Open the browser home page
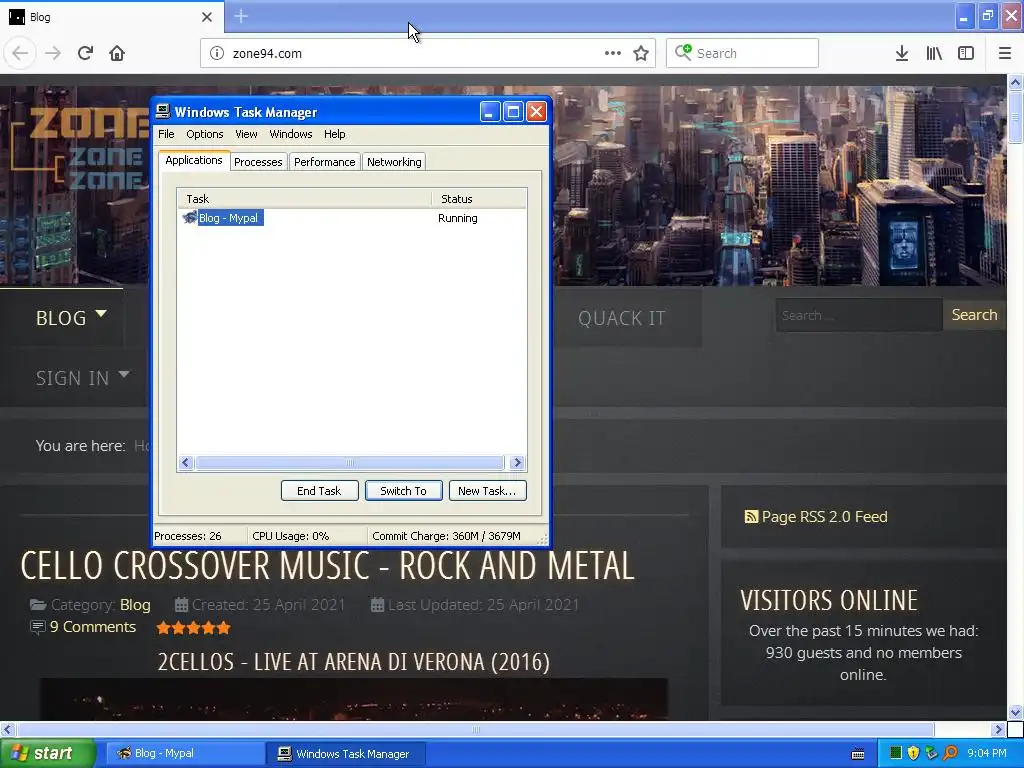This screenshot has width=1024, height=768. pos(117,53)
